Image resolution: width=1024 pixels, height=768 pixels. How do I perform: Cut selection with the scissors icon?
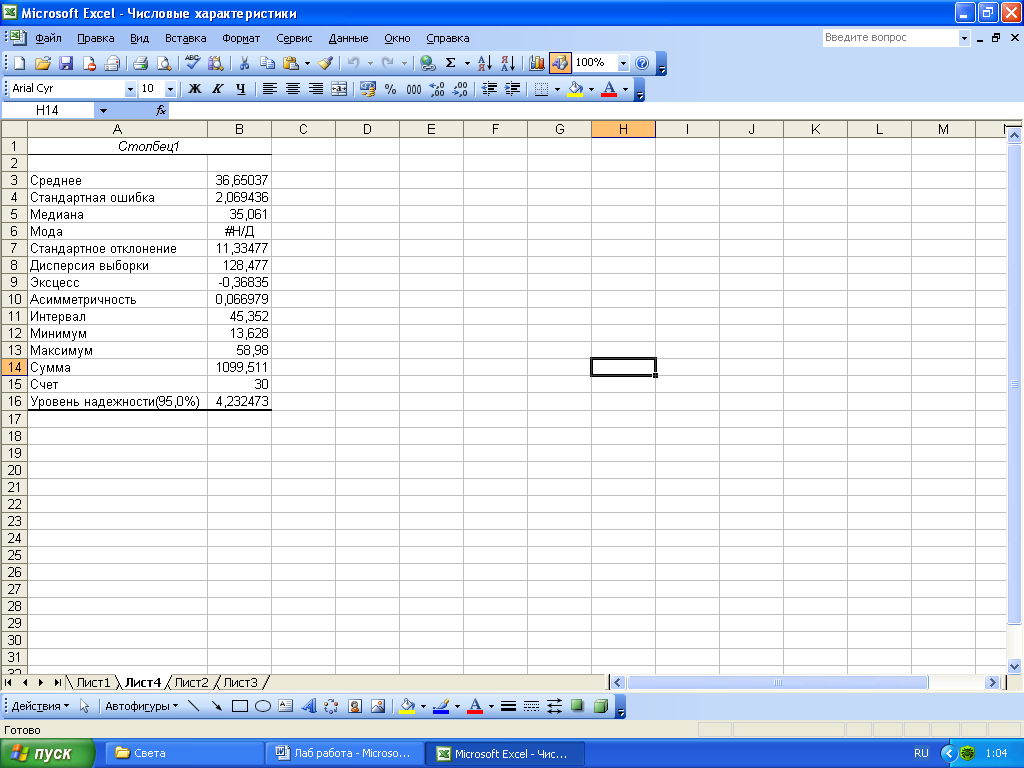click(244, 63)
